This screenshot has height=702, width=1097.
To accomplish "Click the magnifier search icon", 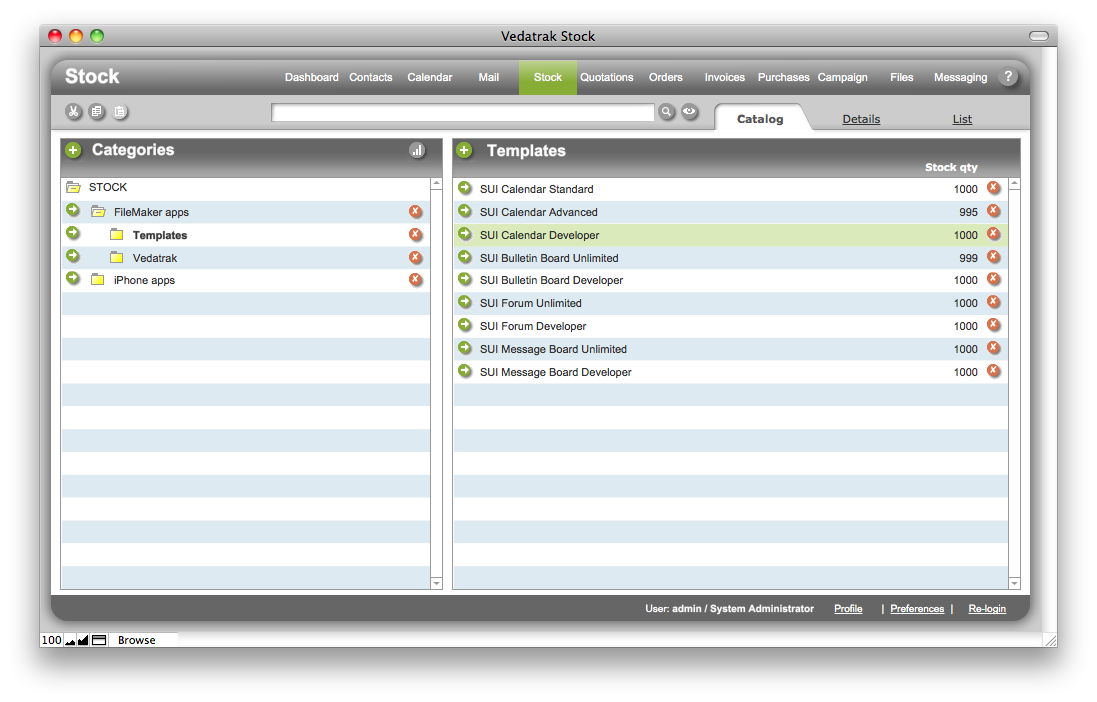I will click(667, 111).
